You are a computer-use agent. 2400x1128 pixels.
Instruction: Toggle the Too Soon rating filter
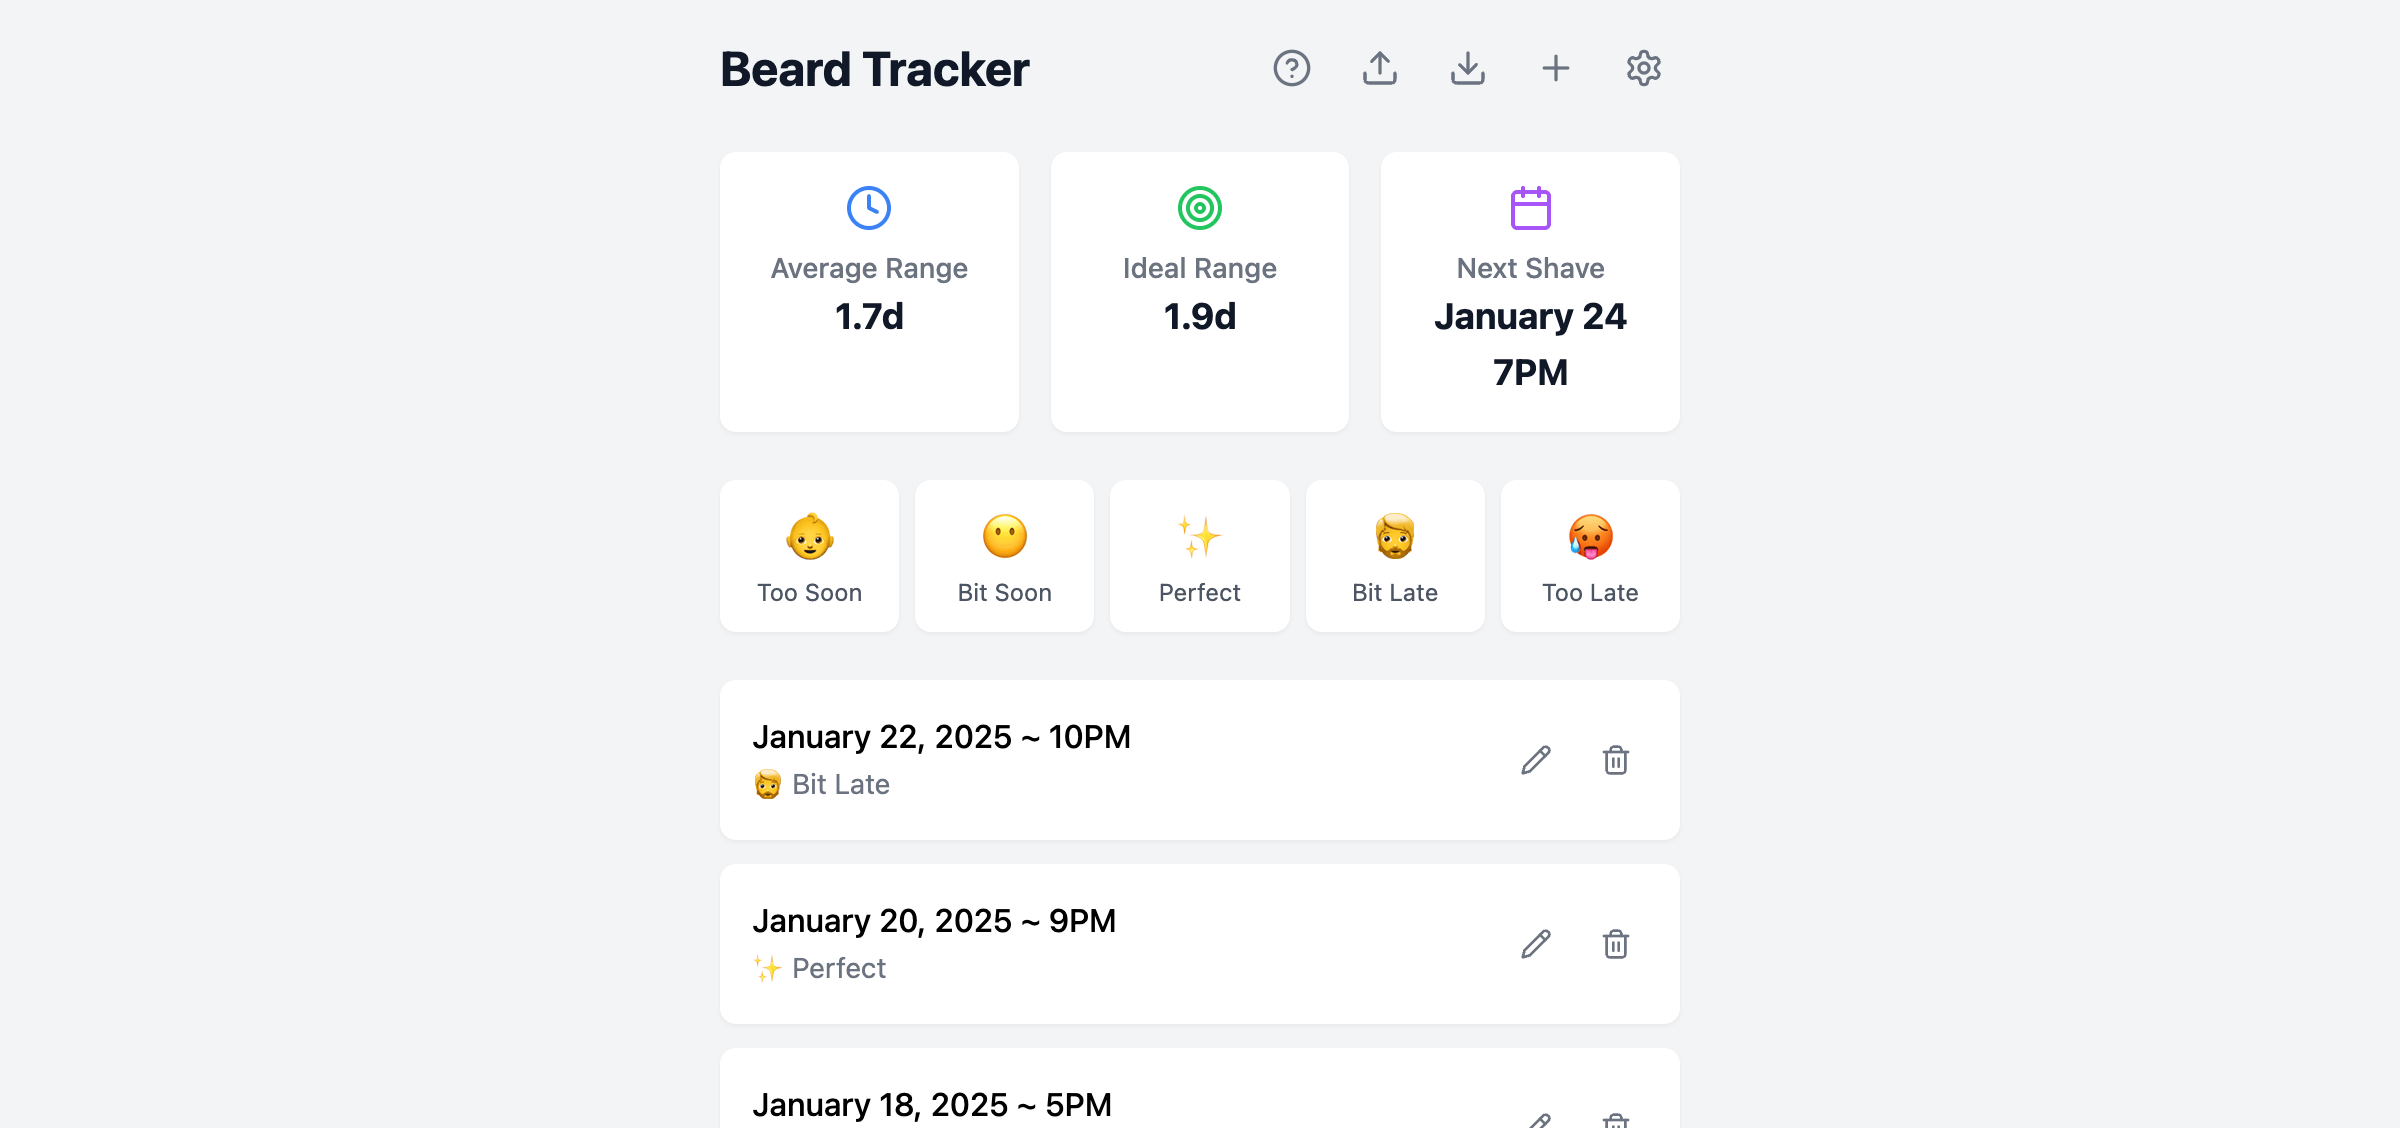click(x=809, y=555)
